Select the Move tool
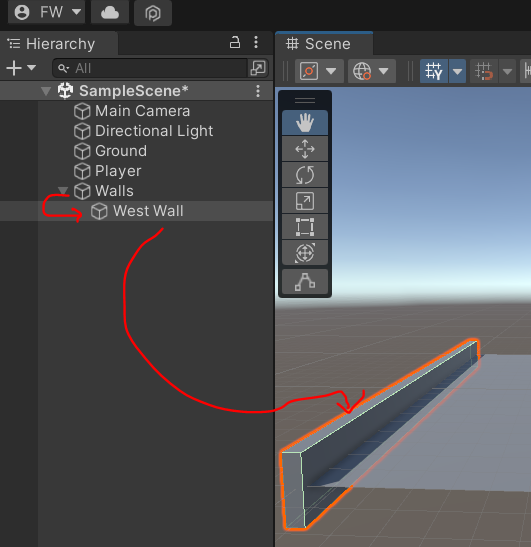The height and width of the screenshot is (547, 531). click(x=305, y=149)
